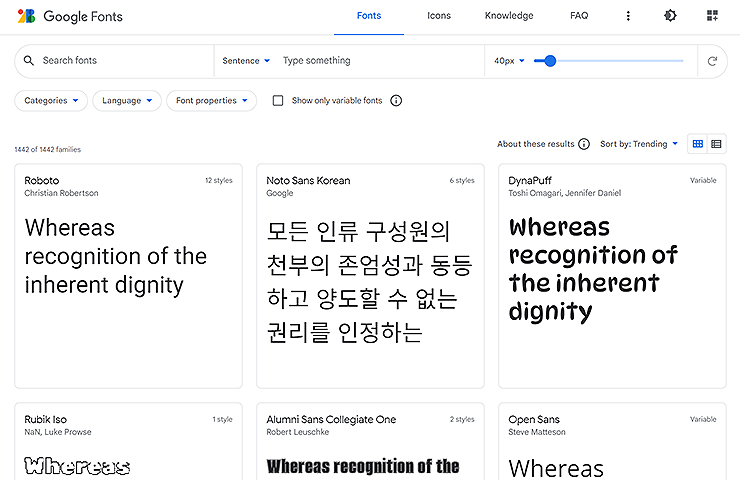Image resolution: width=740 pixels, height=480 pixels.
Task: Click the DynaPuff sample preview text
Action: pos(593,269)
